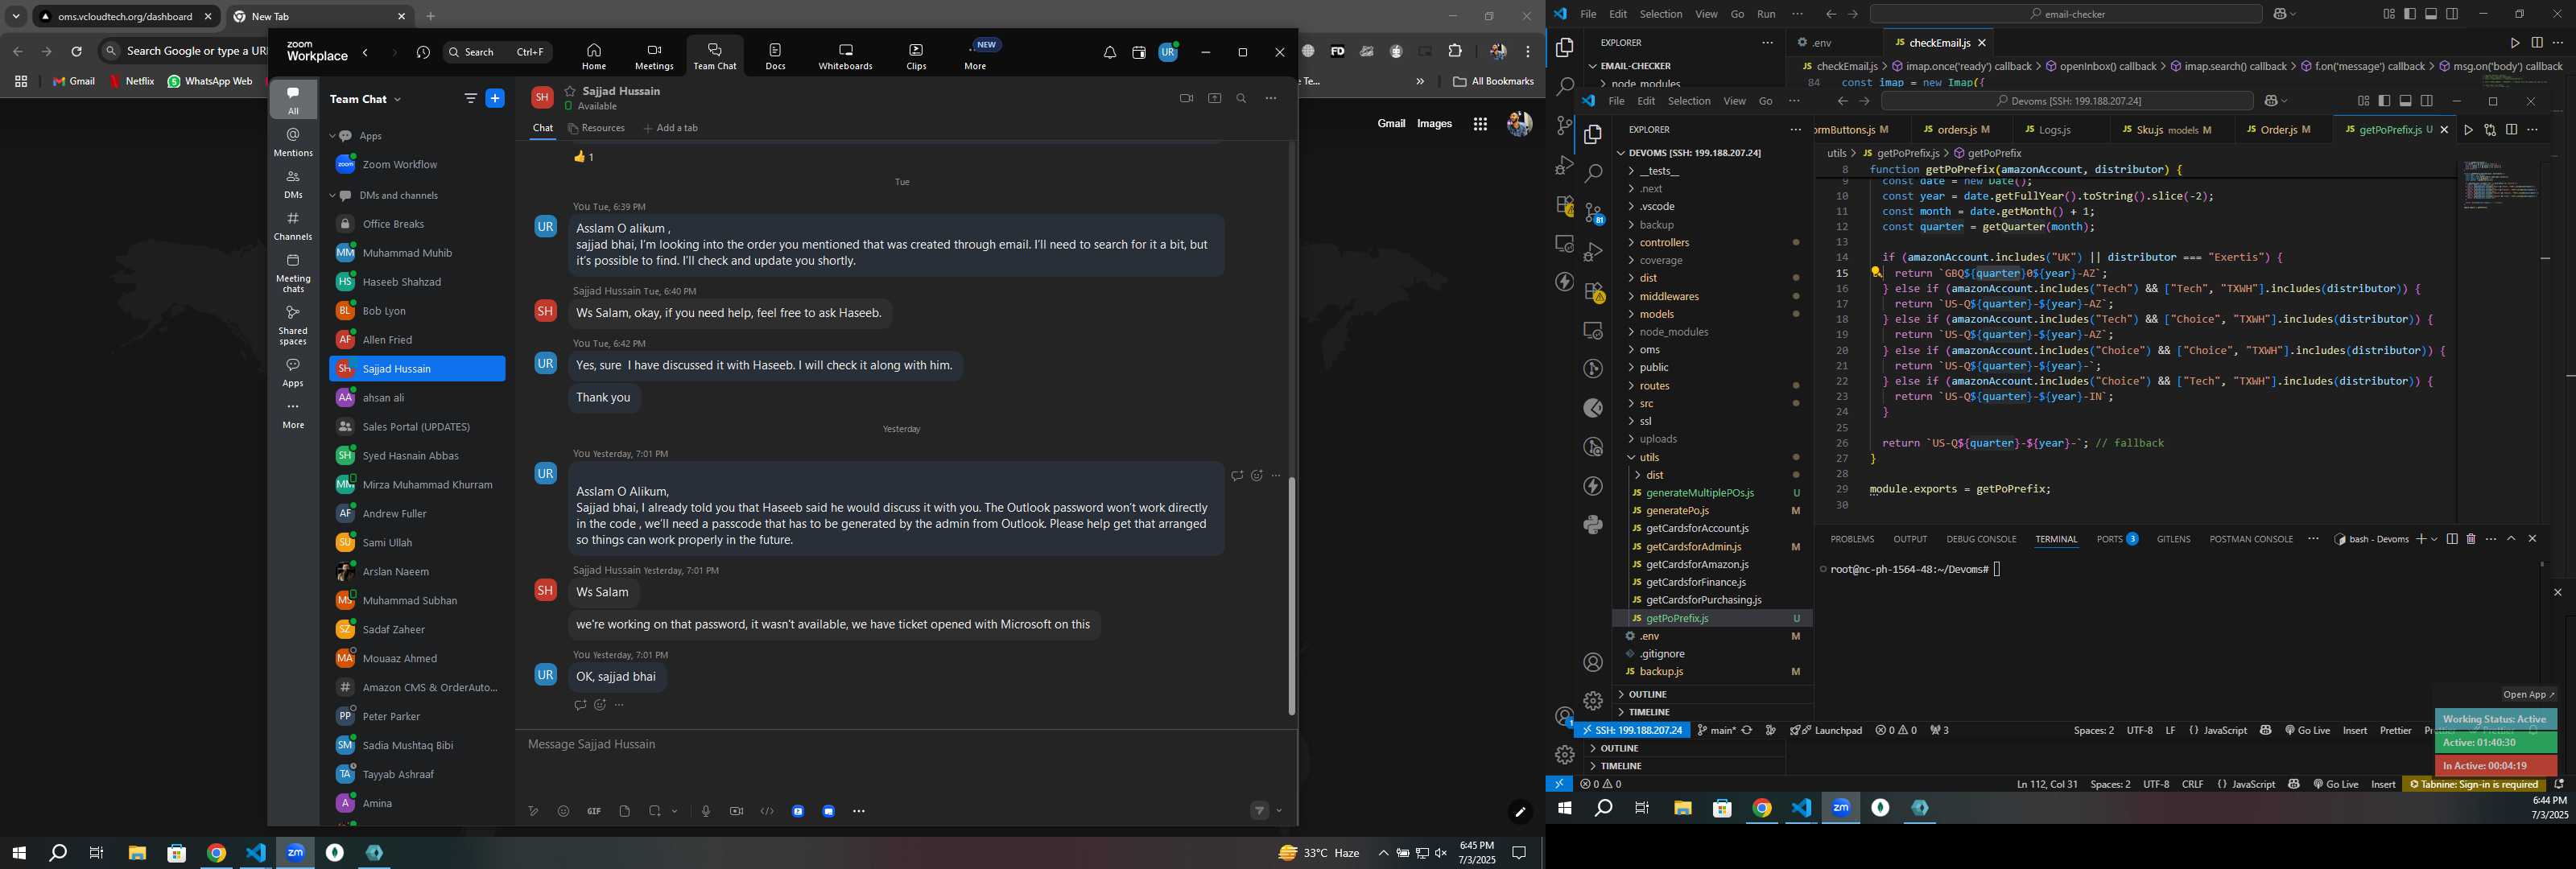Click the SSH: 199.188.207.24 remote indicator

[1631, 730]
